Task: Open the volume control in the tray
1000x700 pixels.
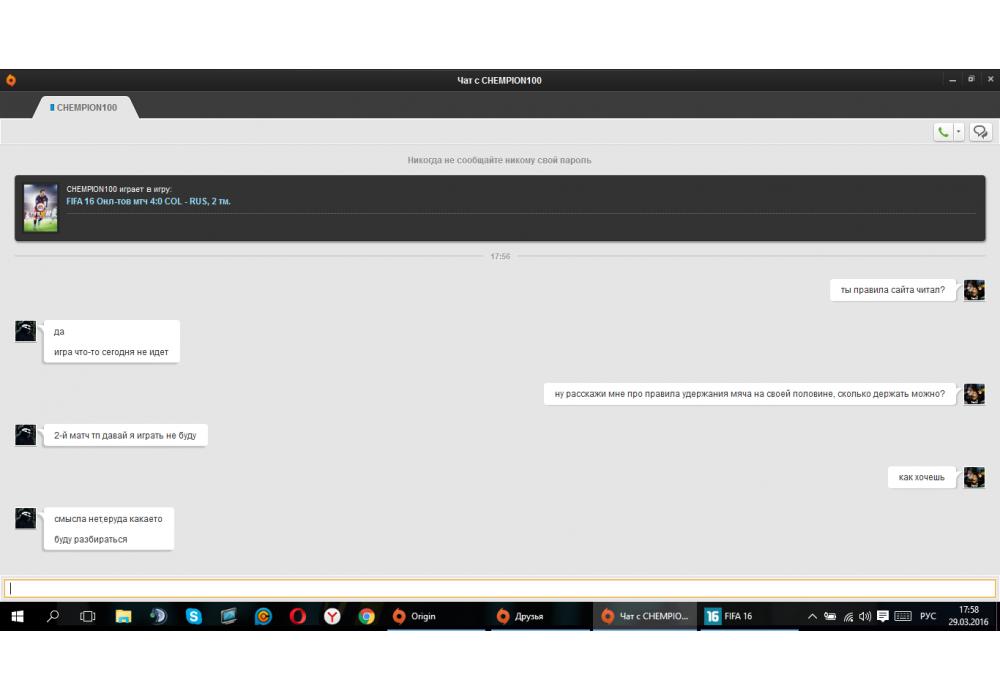Action: [x=865, y=616]
